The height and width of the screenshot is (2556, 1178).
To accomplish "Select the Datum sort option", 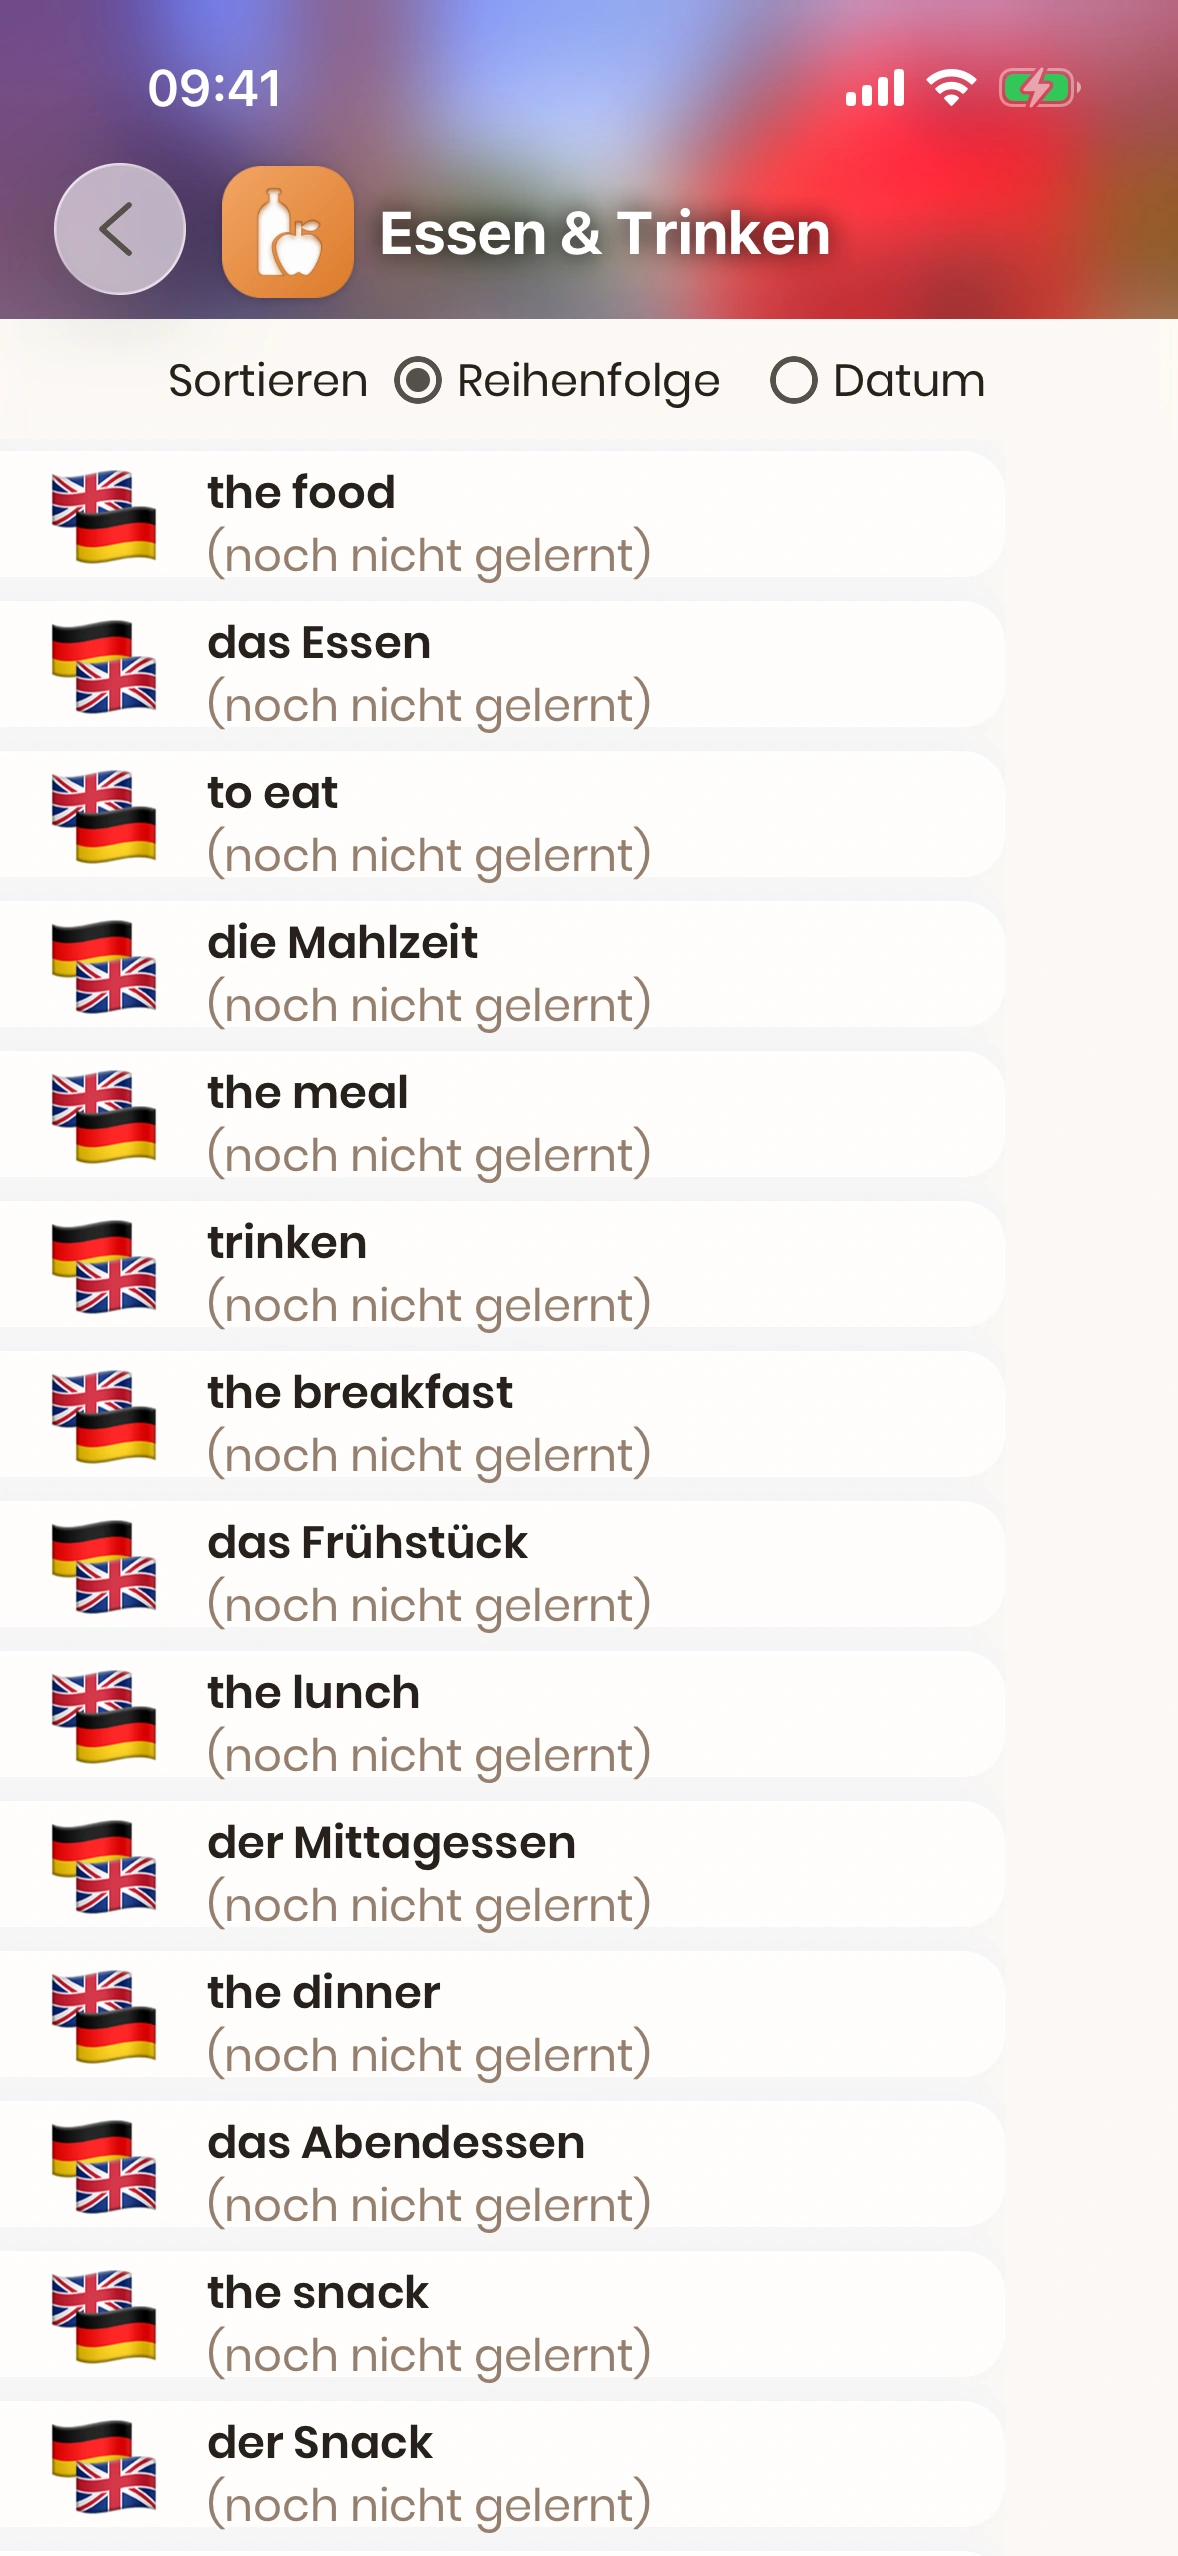I will point(794,381).
